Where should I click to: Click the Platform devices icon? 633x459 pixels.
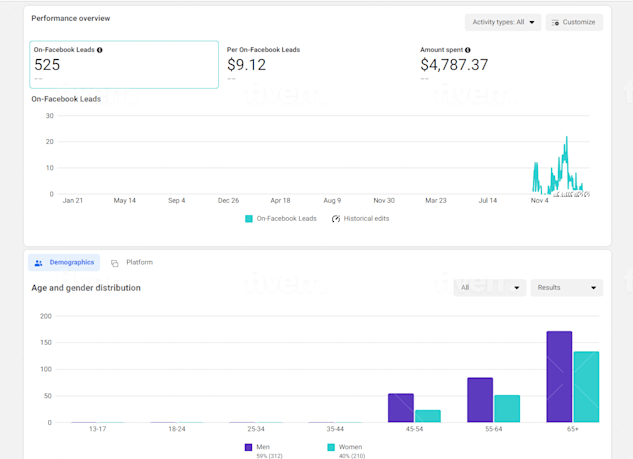pos(115,263)
